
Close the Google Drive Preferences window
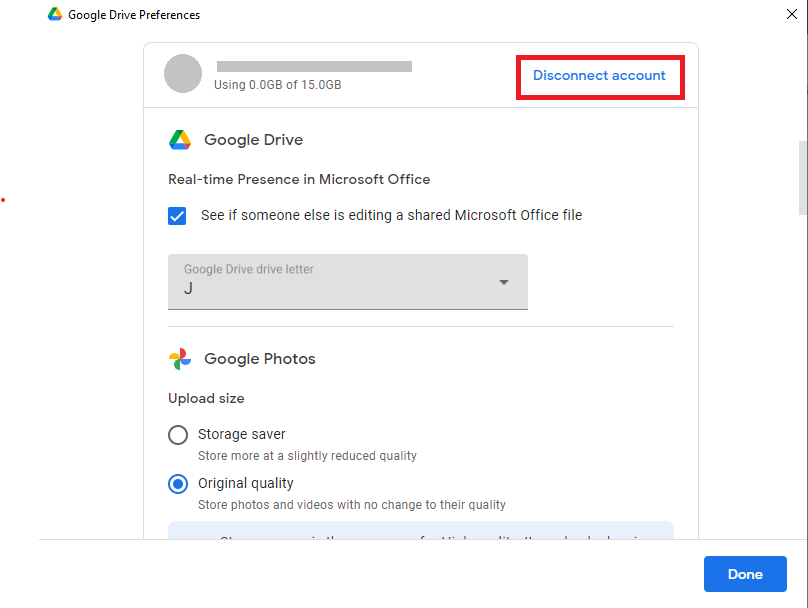[792, 14]
